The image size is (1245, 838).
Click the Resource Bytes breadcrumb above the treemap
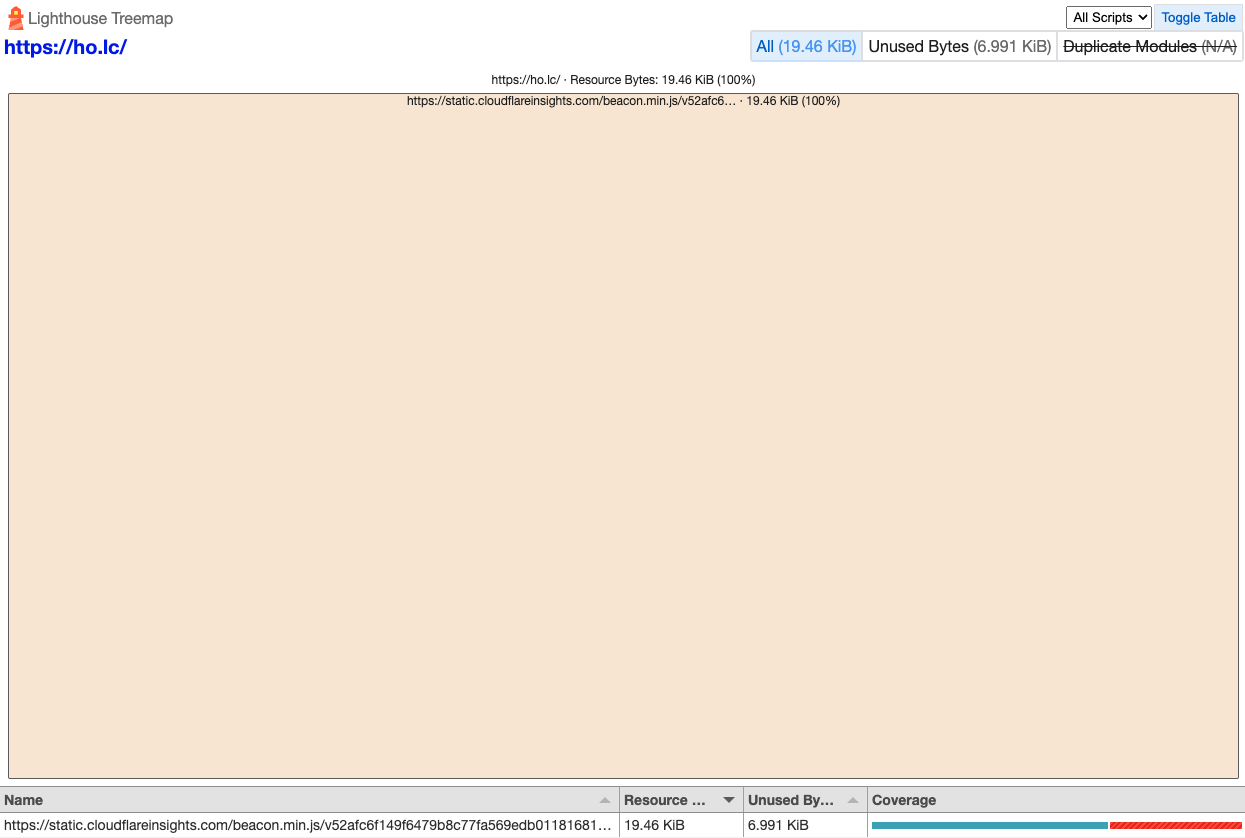(x=622, y=79)
